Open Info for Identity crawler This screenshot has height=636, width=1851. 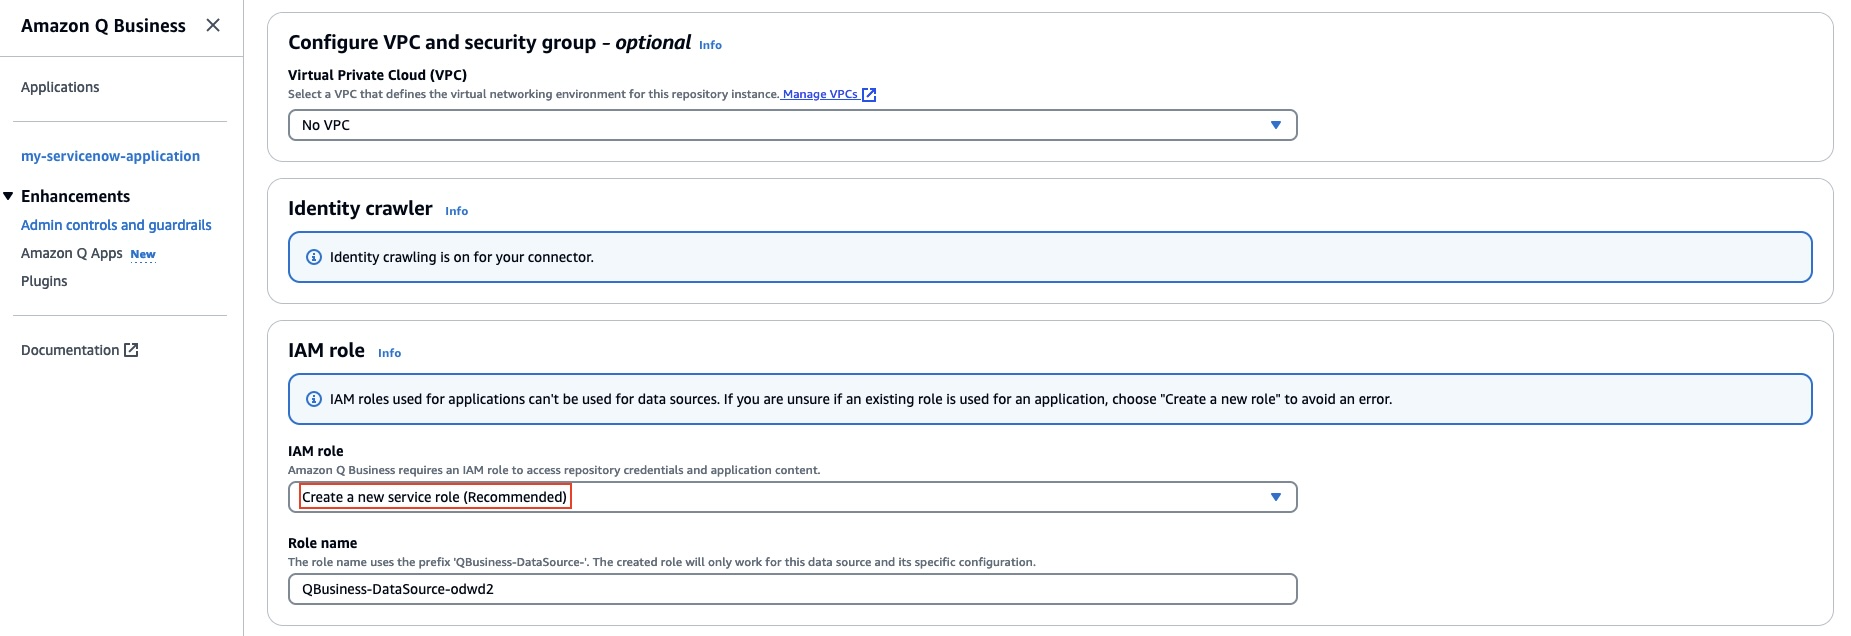[456, 211]
